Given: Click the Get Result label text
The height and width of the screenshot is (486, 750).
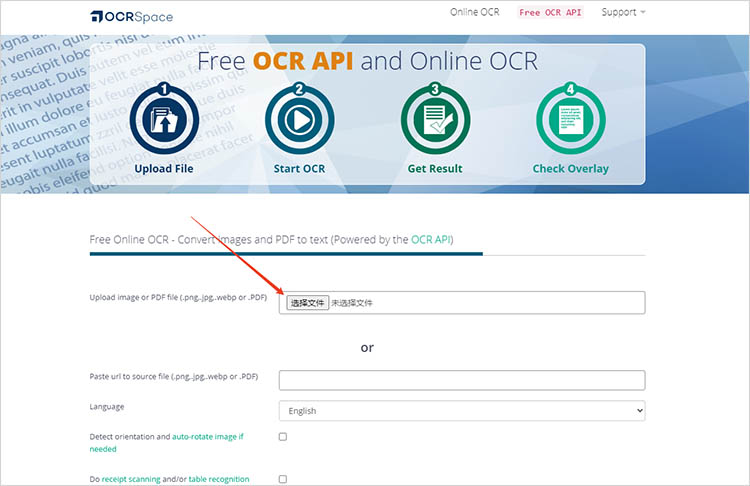Looking at the screenshot, I should (435, 168).
